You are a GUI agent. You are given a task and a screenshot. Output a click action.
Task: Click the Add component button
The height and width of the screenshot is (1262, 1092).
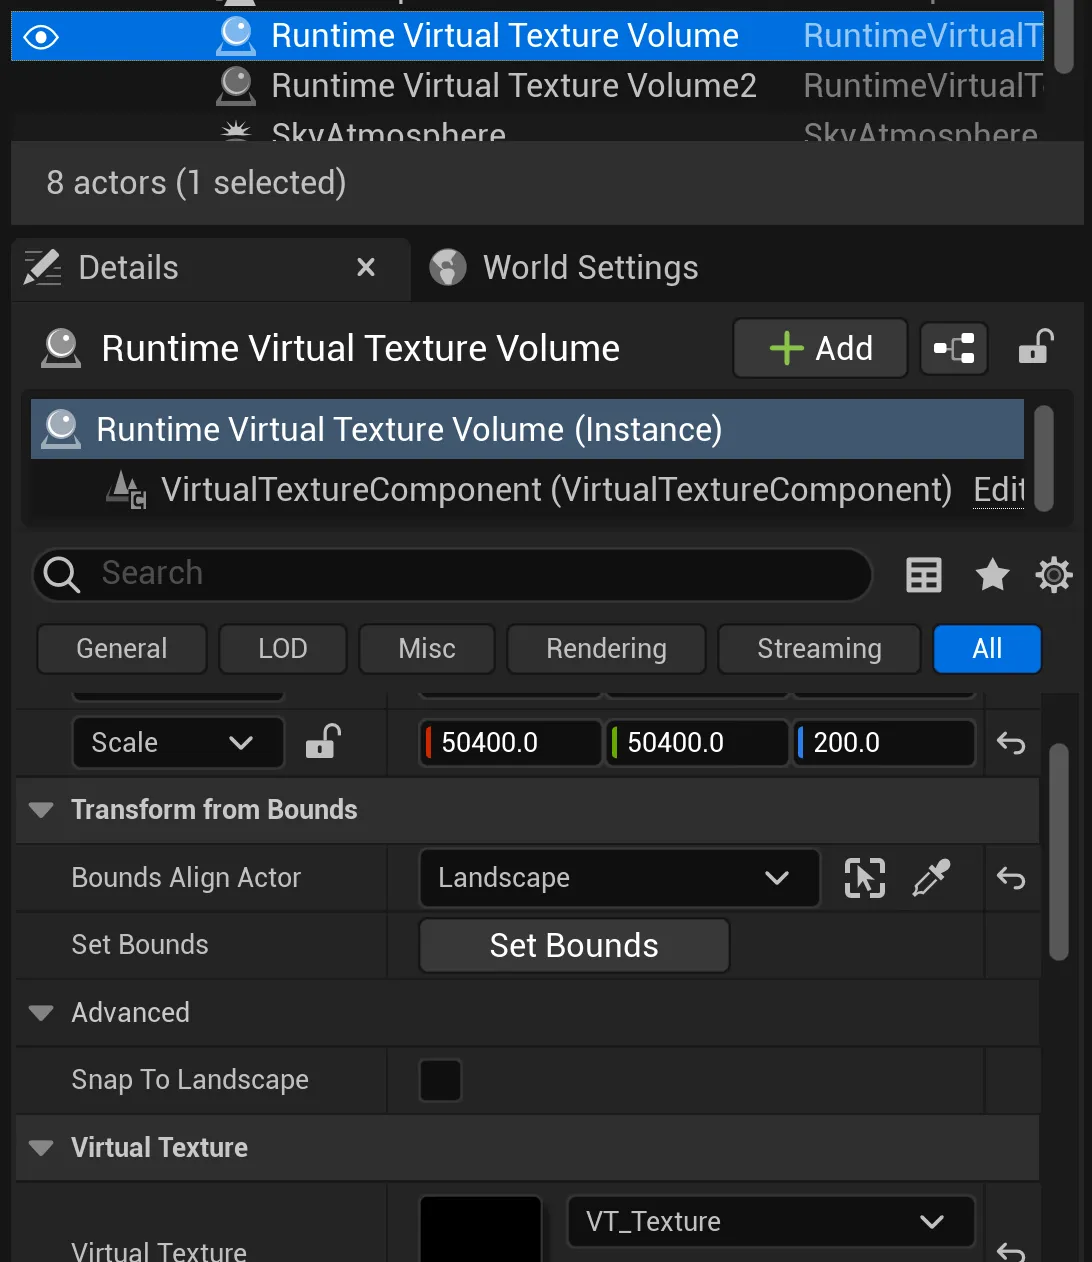click(x=820, y=348)
